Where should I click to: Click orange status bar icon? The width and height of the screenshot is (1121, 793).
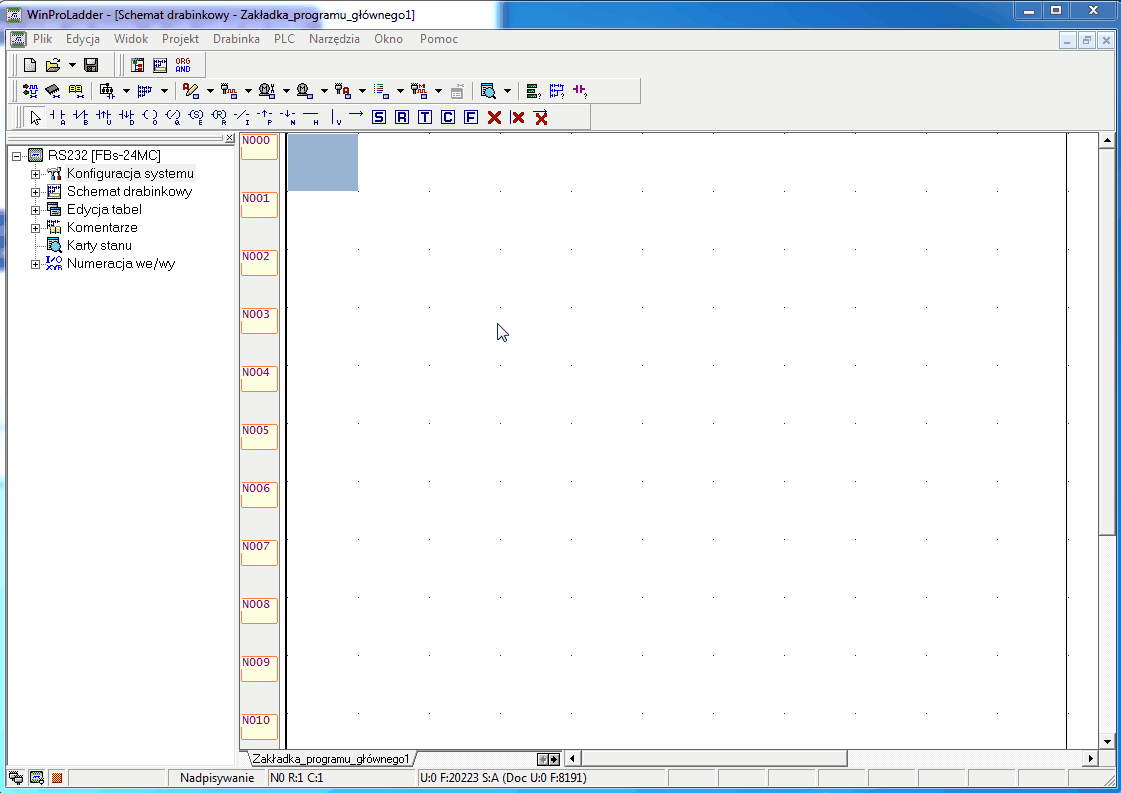[56, 778]
